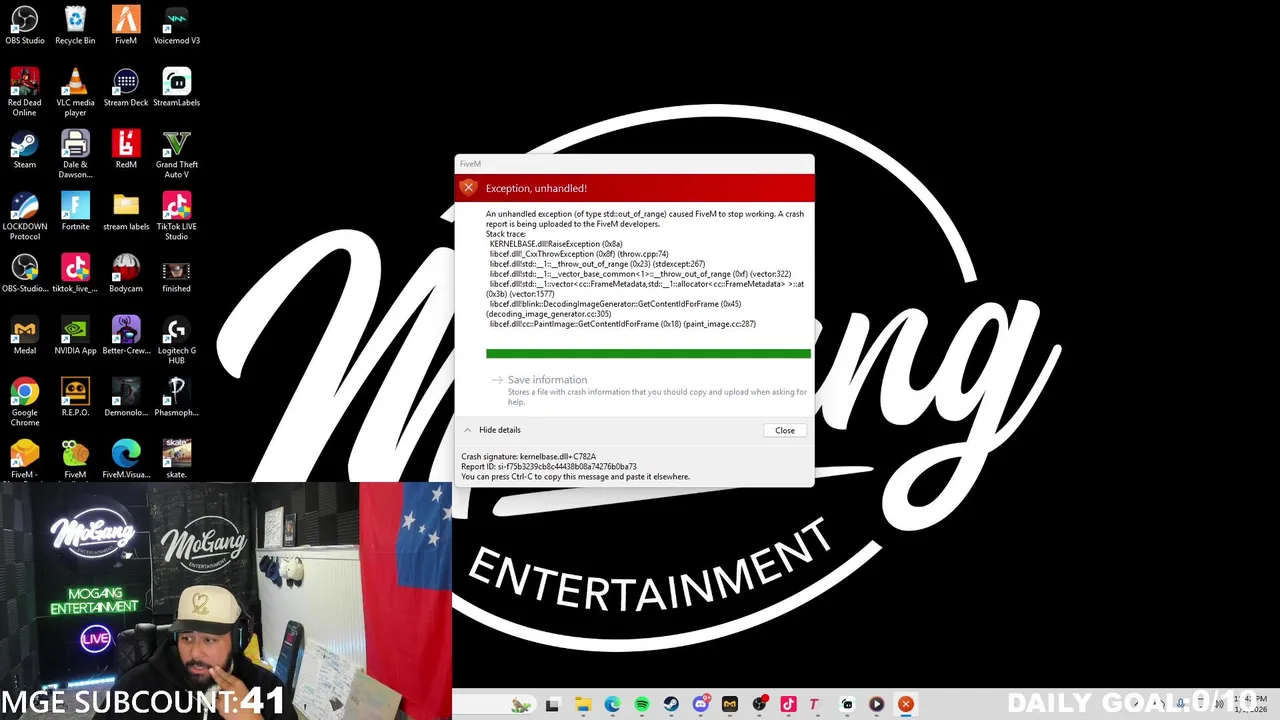Click the 'Exception, unhandled!' heading
This screenshot has height=720, width=1280.
[x=536, y=188]
